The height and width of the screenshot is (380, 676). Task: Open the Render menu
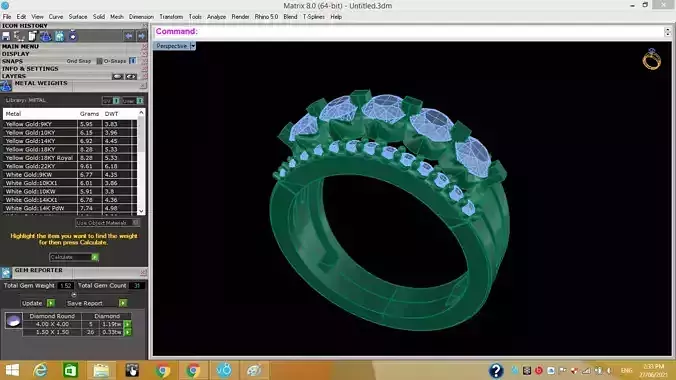[240, 17]
